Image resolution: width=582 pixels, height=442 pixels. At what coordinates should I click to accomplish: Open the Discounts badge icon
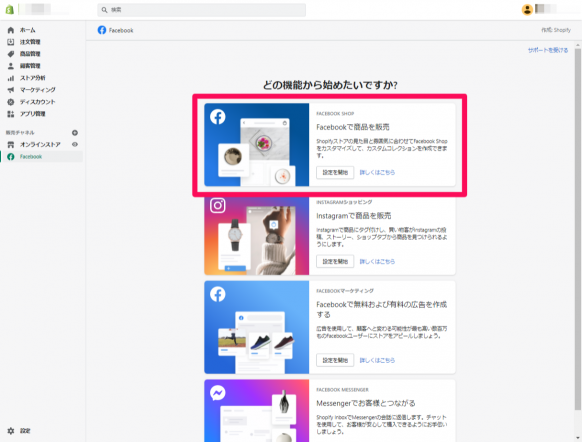11,102
